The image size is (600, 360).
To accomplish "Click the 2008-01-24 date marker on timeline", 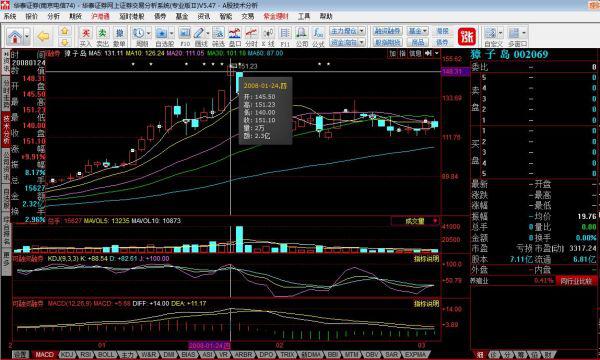I will pos(209,345).
